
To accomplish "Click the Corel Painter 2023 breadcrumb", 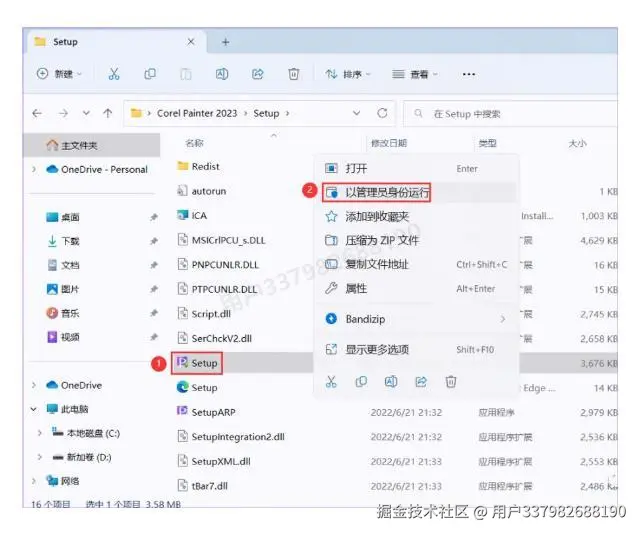I will tap(197, 113).
